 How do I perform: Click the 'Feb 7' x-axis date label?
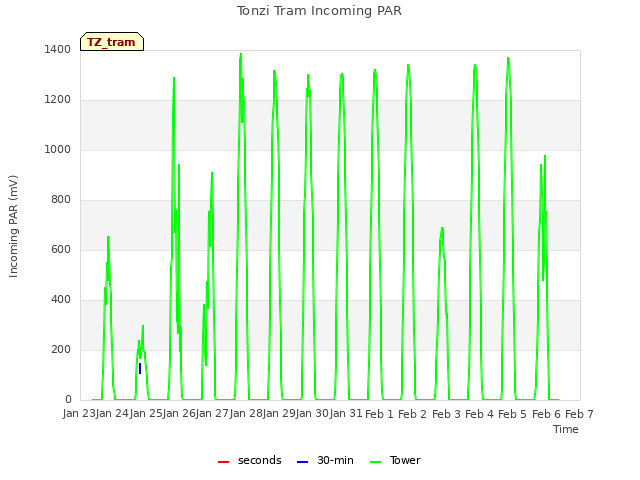pos(579,414)
